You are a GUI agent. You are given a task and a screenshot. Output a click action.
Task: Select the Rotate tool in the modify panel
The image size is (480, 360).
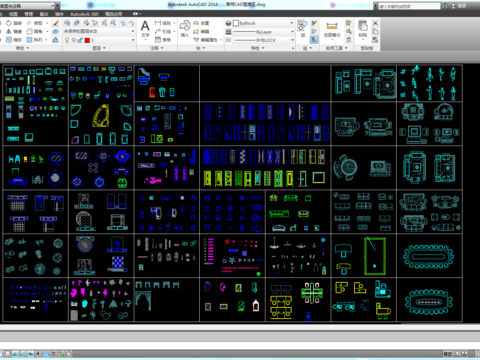13,23
